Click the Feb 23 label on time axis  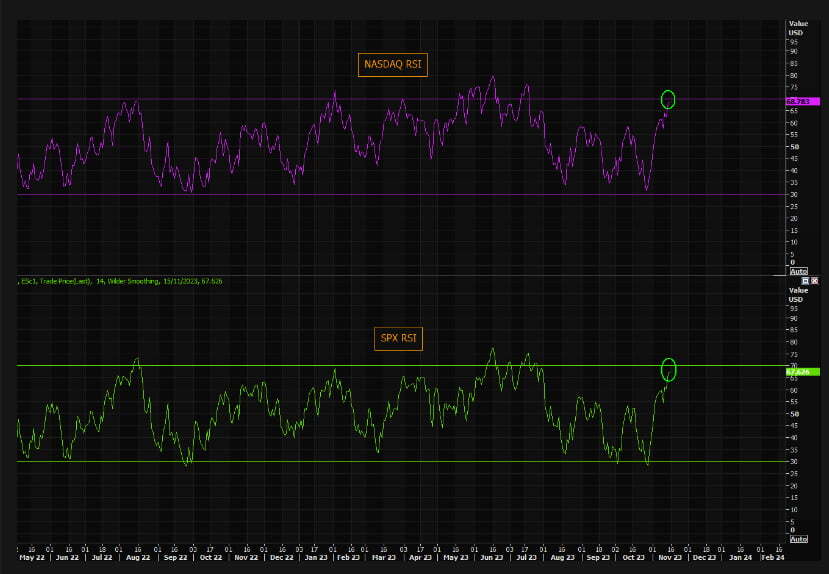349,558
